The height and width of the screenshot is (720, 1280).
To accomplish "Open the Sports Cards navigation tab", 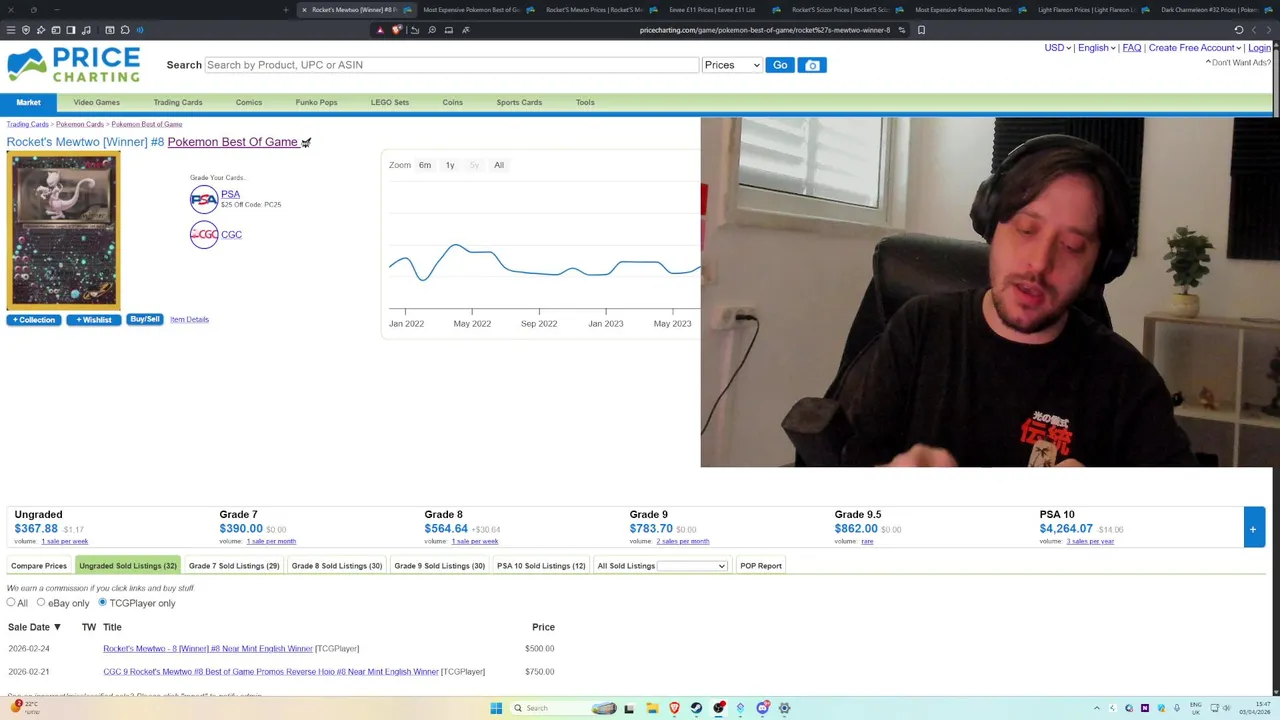I will (519, 102).
